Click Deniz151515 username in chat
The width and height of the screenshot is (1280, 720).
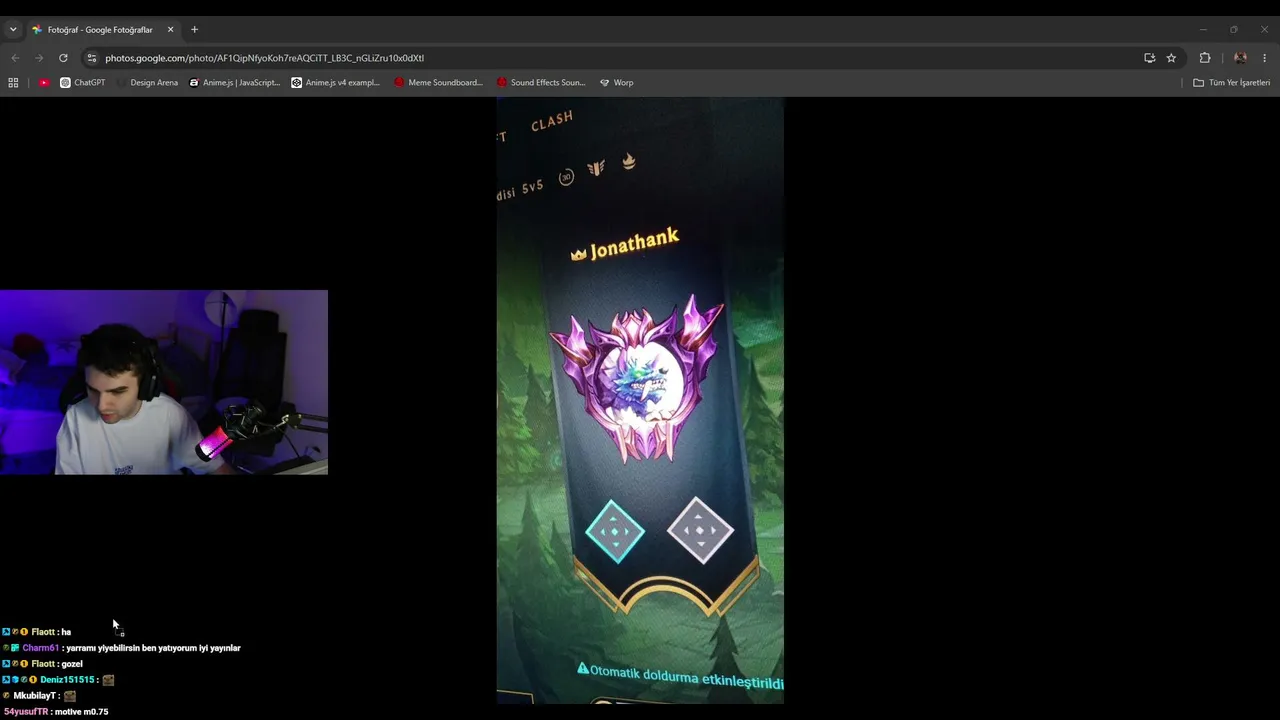(67, 680)
